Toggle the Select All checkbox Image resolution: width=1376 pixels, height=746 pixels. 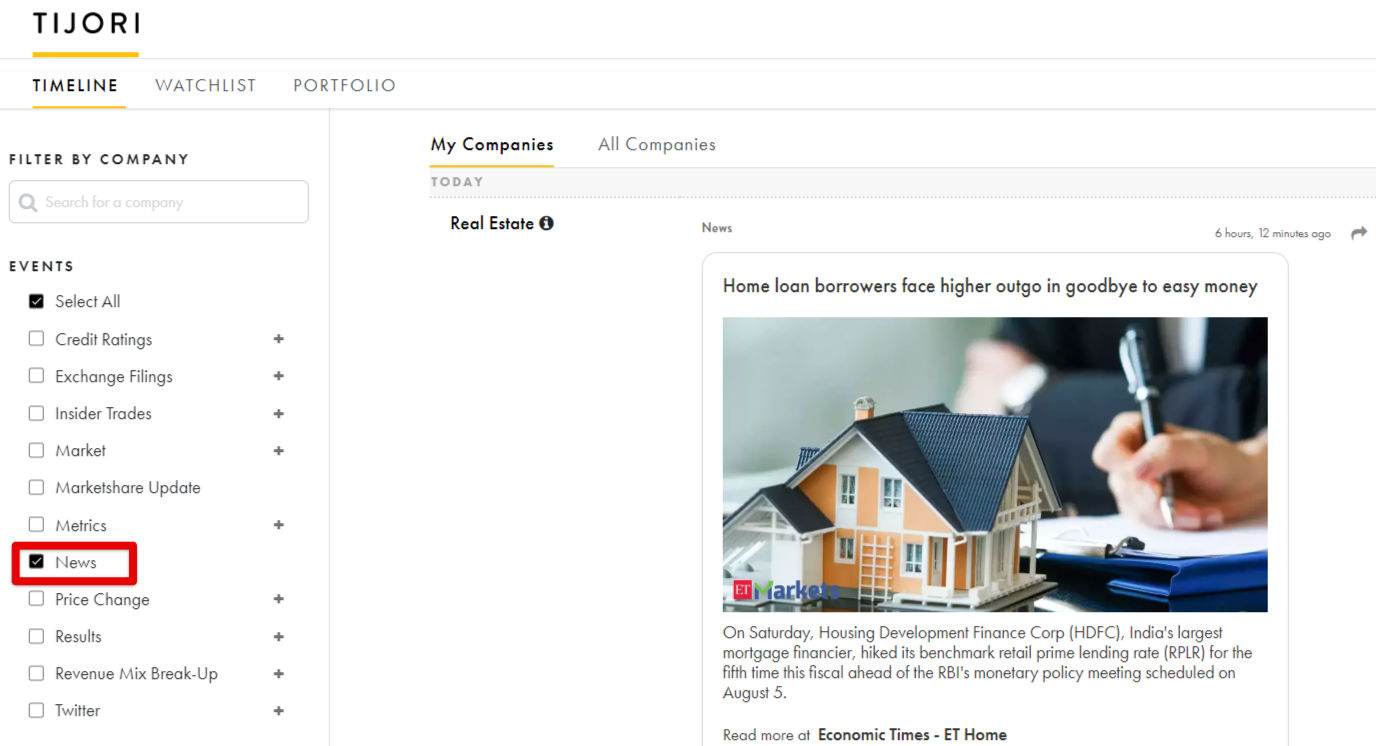(37, 301)
